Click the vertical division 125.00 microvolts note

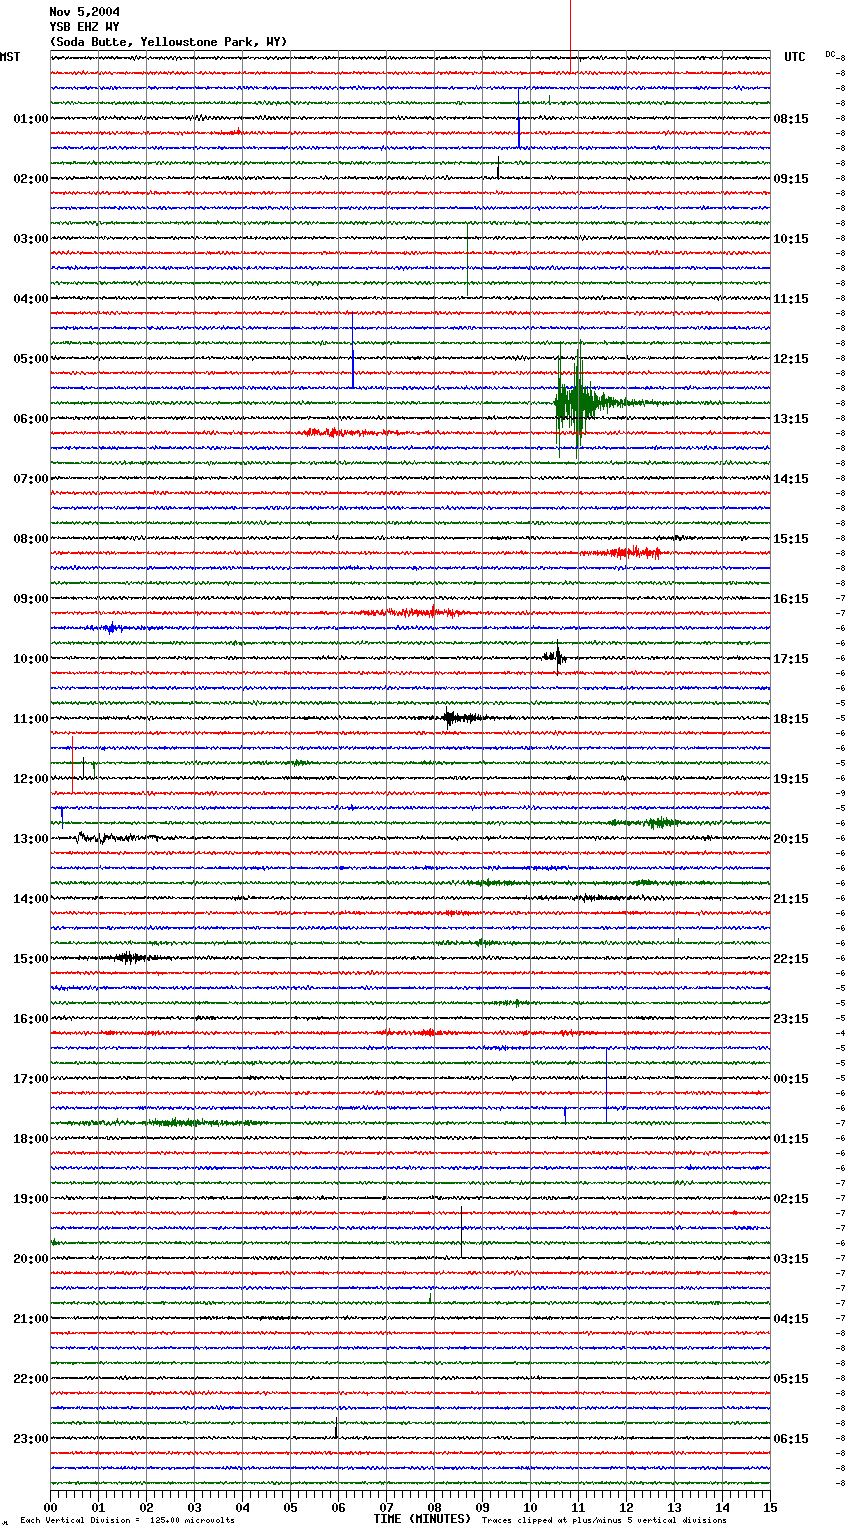(x=127, y=1521)
